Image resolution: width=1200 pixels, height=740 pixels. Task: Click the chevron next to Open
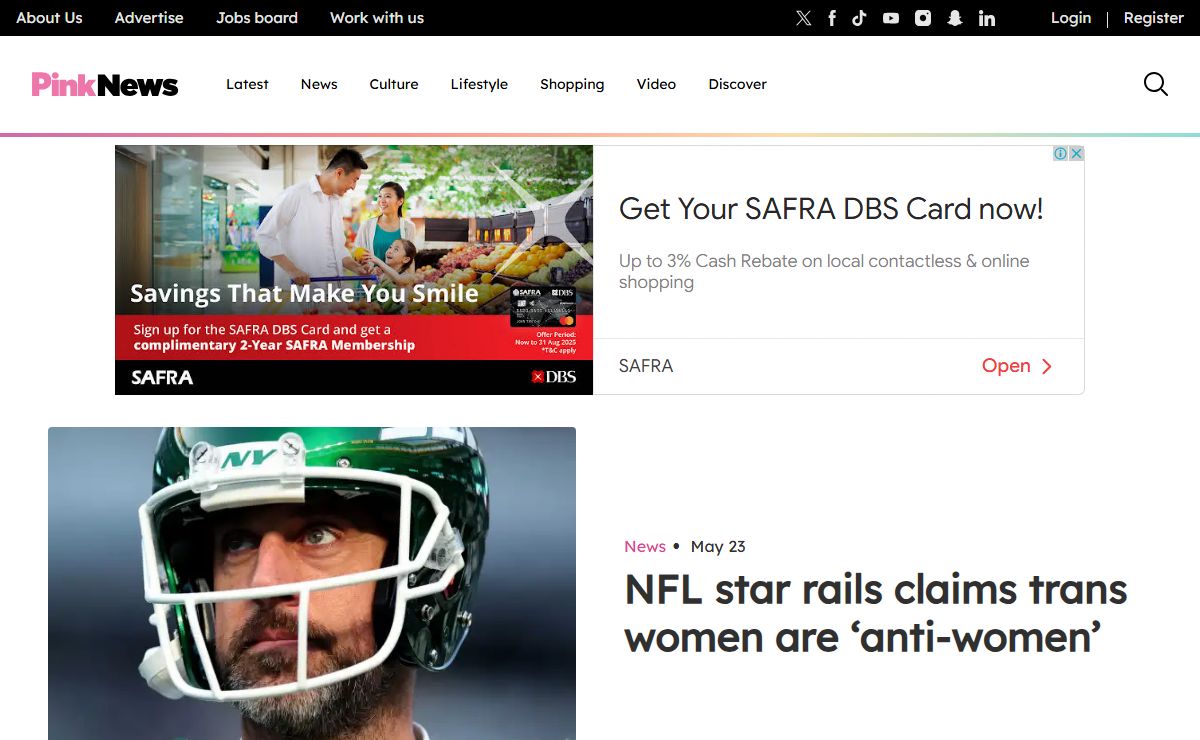pyautogui.click(x=1047, y=366)
